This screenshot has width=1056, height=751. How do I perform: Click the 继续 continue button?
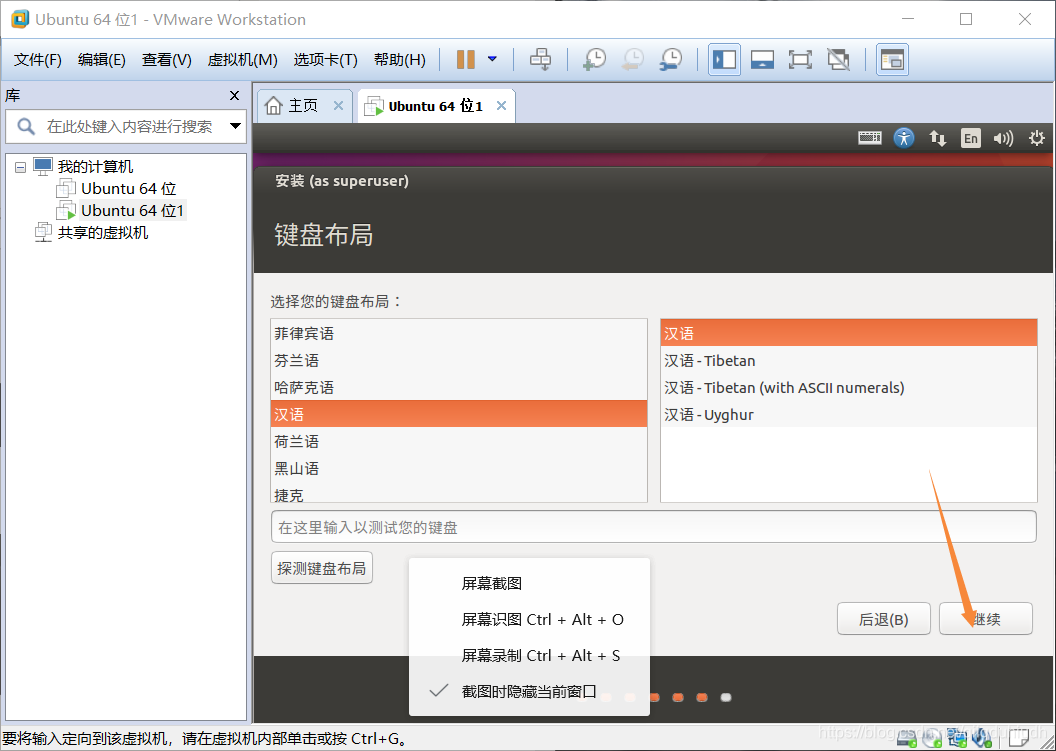986,619
